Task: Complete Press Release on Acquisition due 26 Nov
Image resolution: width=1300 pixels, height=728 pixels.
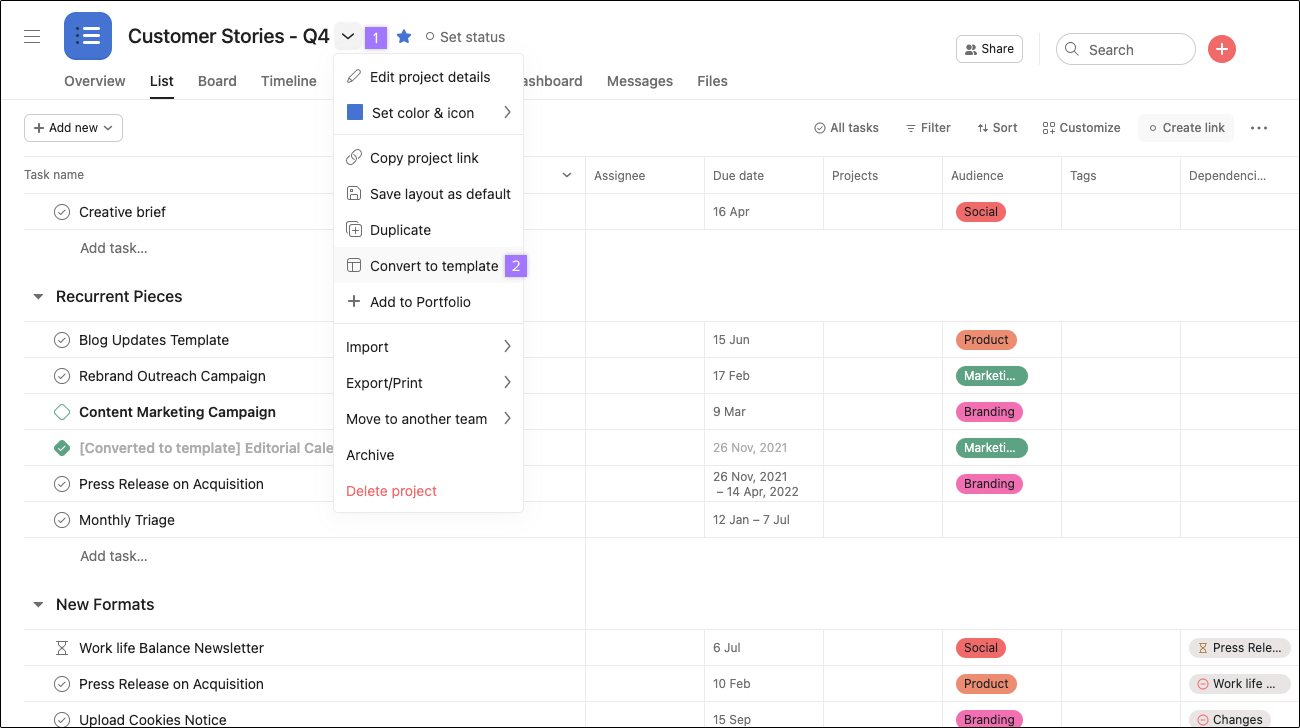Action: 62,484
